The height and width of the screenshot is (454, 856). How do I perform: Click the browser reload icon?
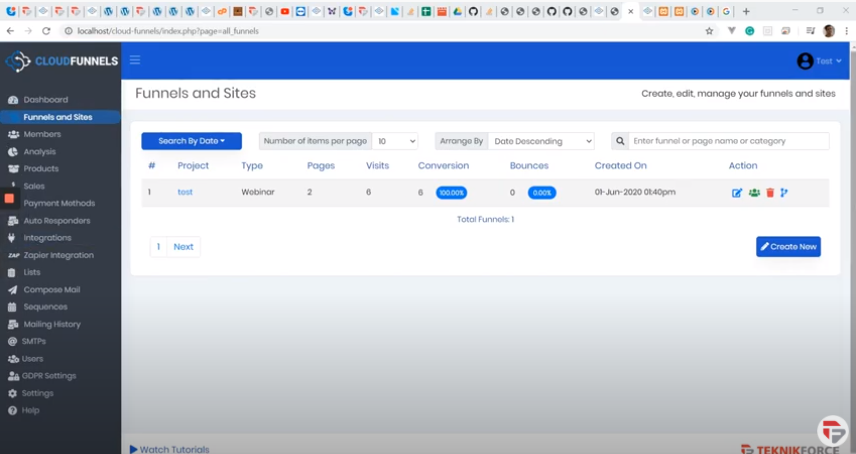tap(46, 31)
